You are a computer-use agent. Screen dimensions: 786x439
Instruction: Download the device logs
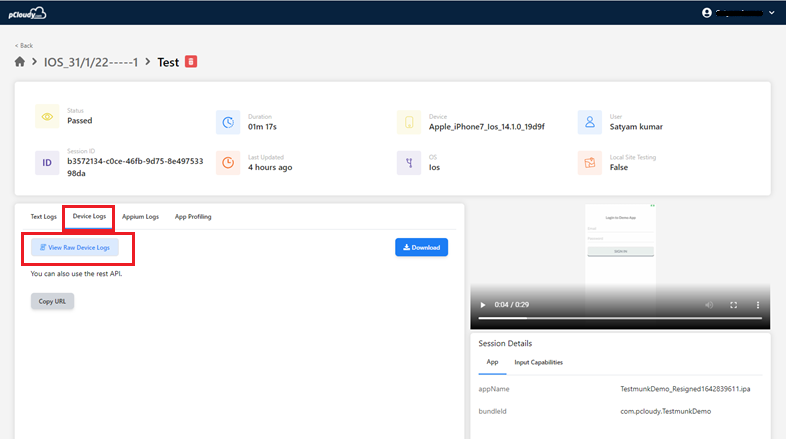(421, 247)
